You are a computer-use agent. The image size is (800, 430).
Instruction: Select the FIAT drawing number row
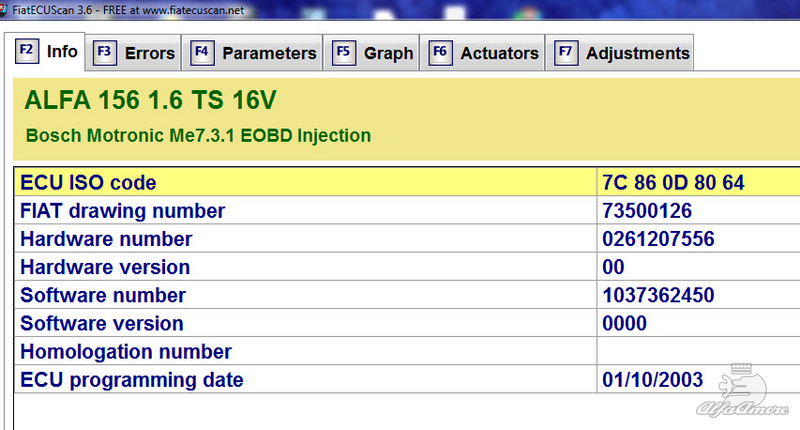tap(407, 210)
